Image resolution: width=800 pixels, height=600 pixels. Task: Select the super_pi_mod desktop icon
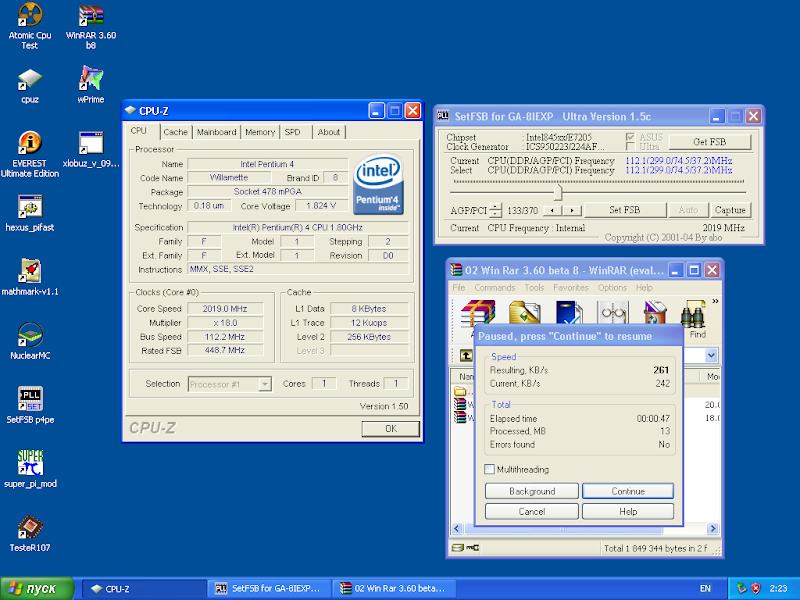click(30, 469)
